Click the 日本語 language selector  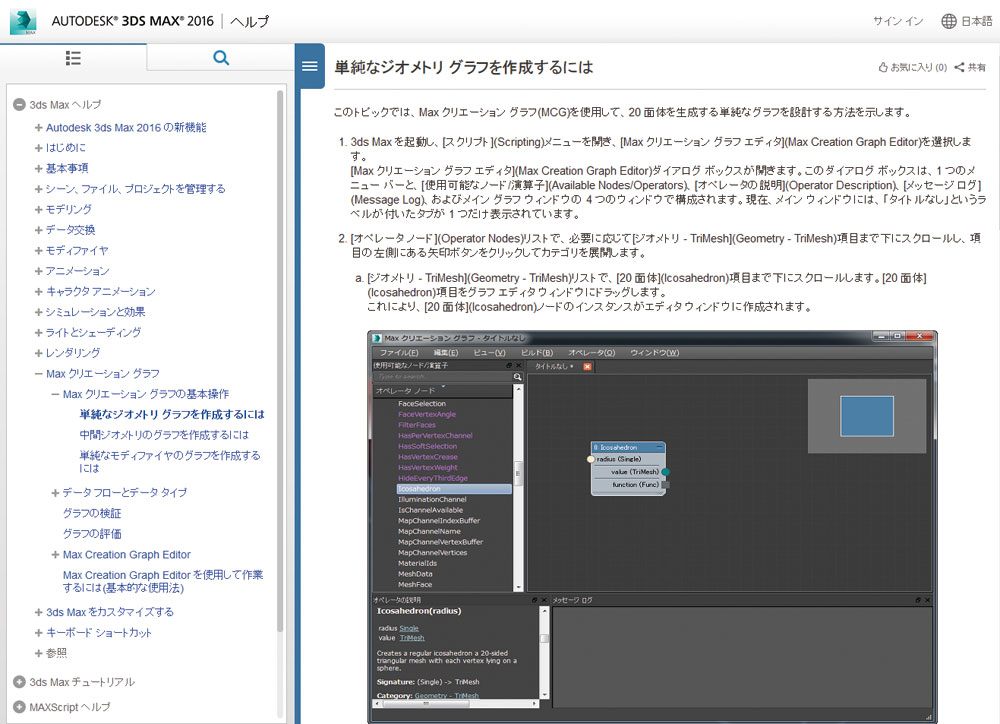coord(976,21)
